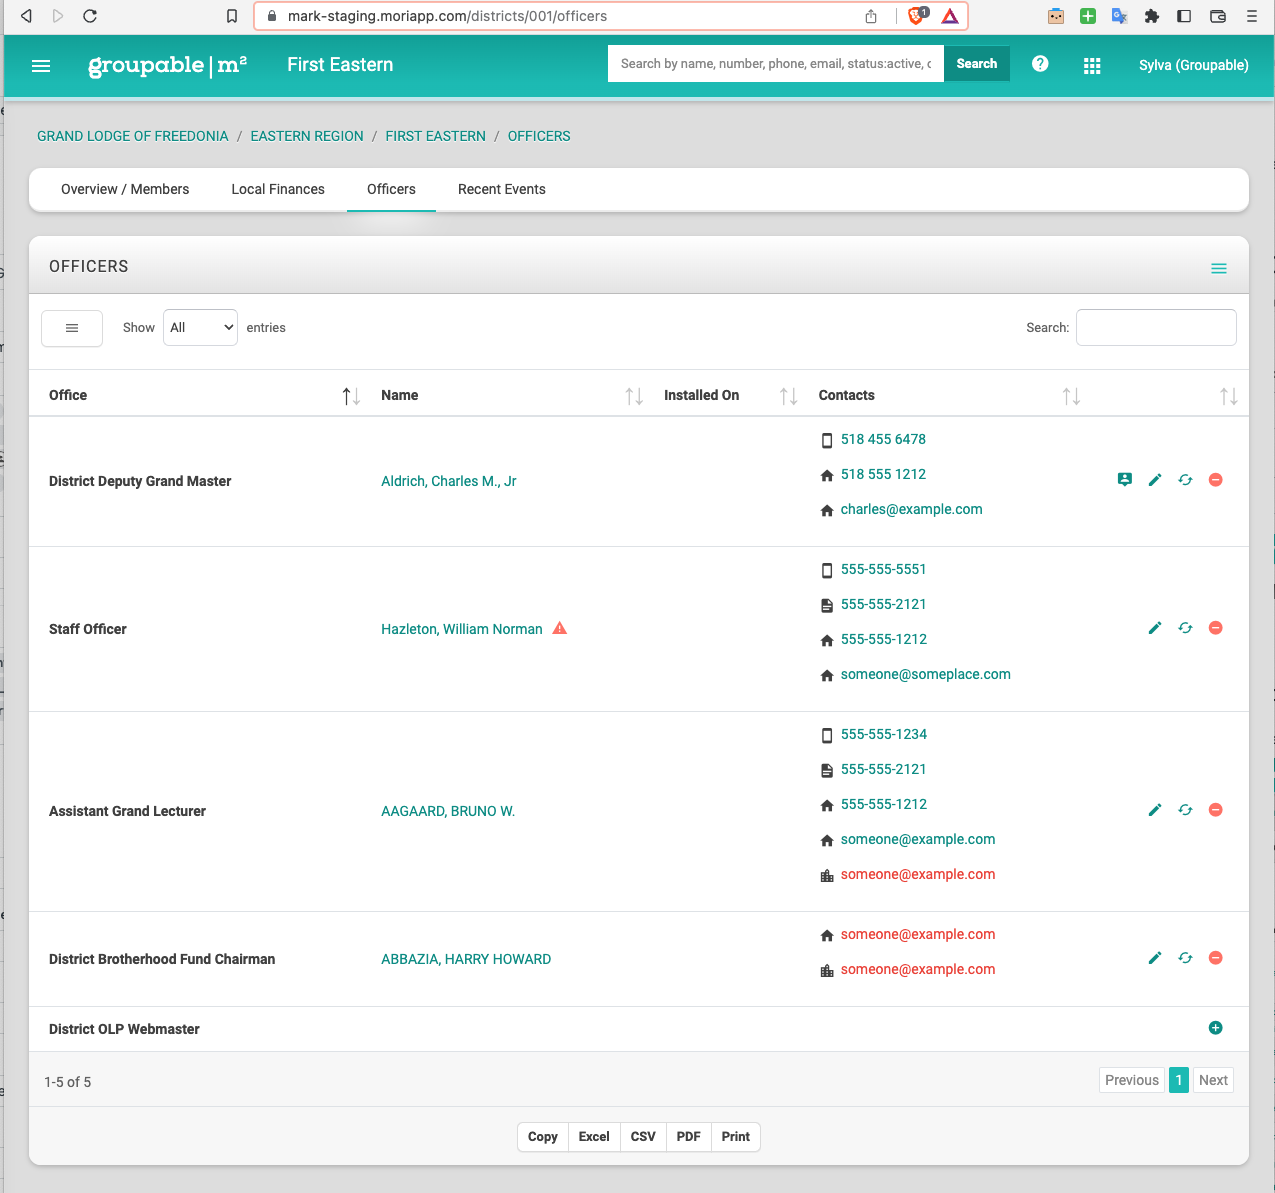Click the table Search input field
Screen dimensions: 1275x1193
click(x=1156, y=328)
